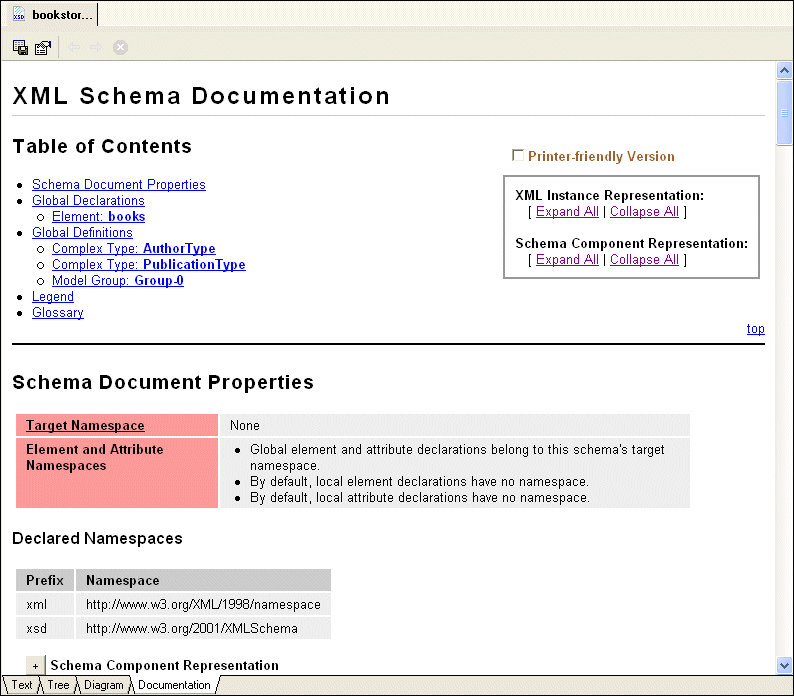Click the XSD file icon on bookstore tab

pos(18,15)
